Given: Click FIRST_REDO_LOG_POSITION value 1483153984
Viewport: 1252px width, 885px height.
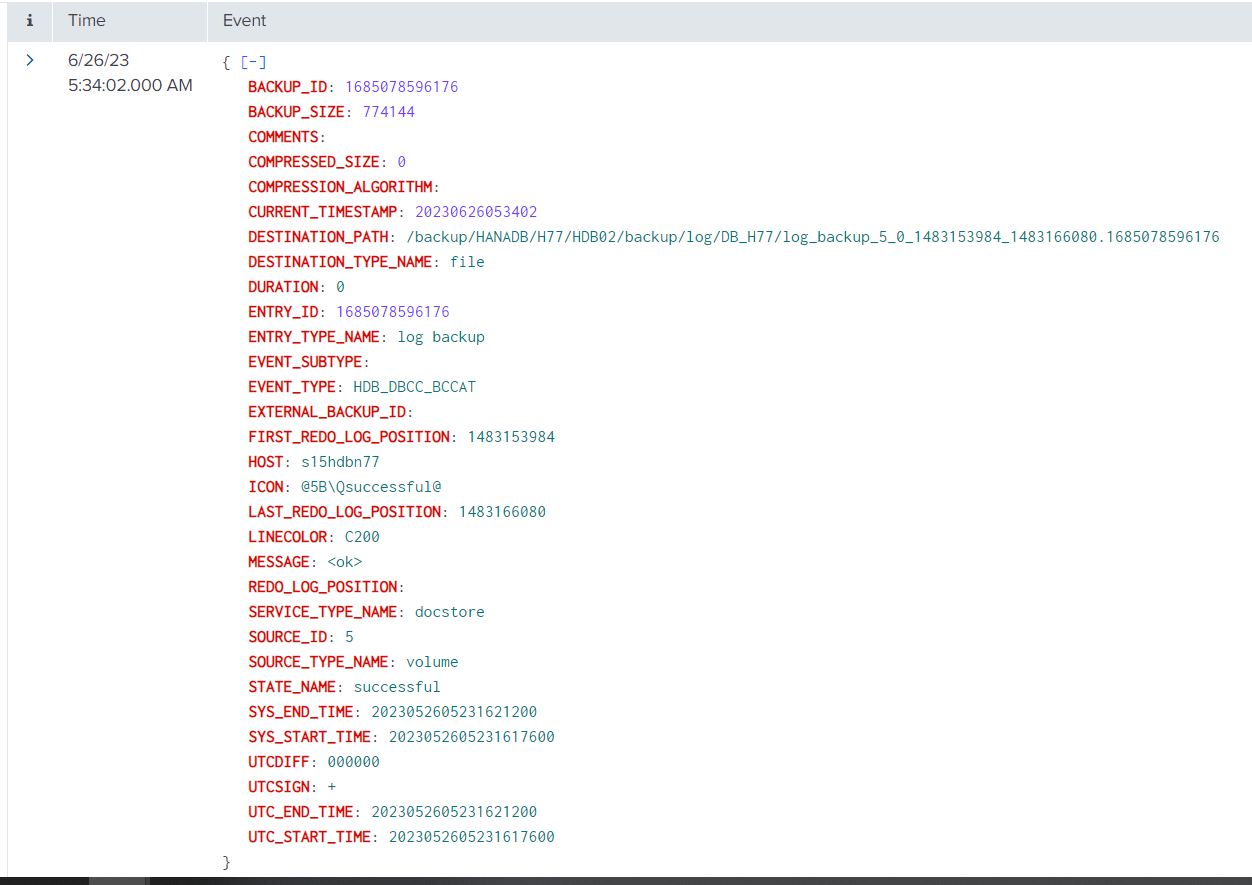Looking at the screenshot, I should tap(510, 437).
